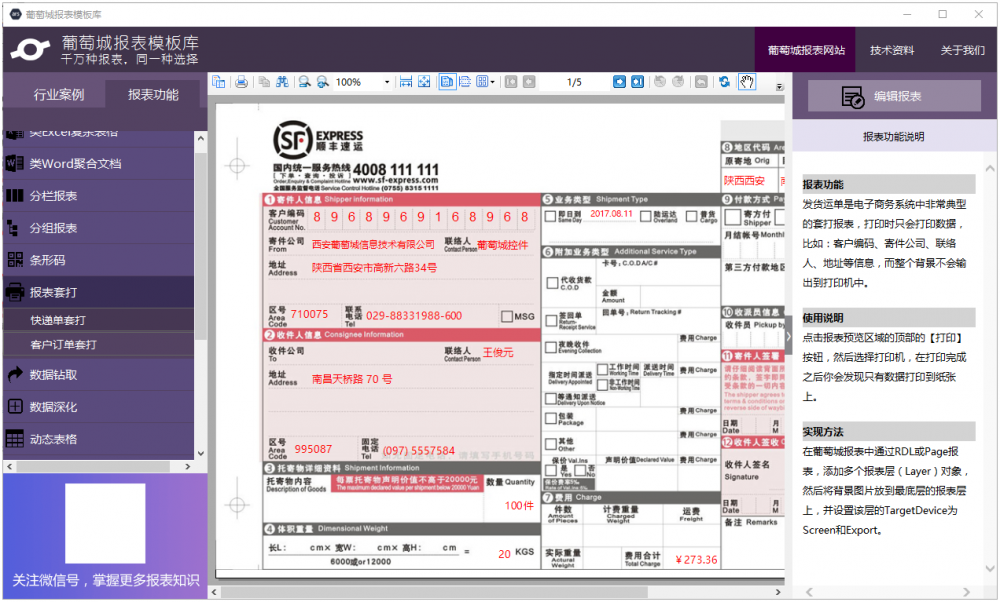Click the Print icon in the toolbar
This screenshot has height=602, width=1000.
click(x=242, y=82)
